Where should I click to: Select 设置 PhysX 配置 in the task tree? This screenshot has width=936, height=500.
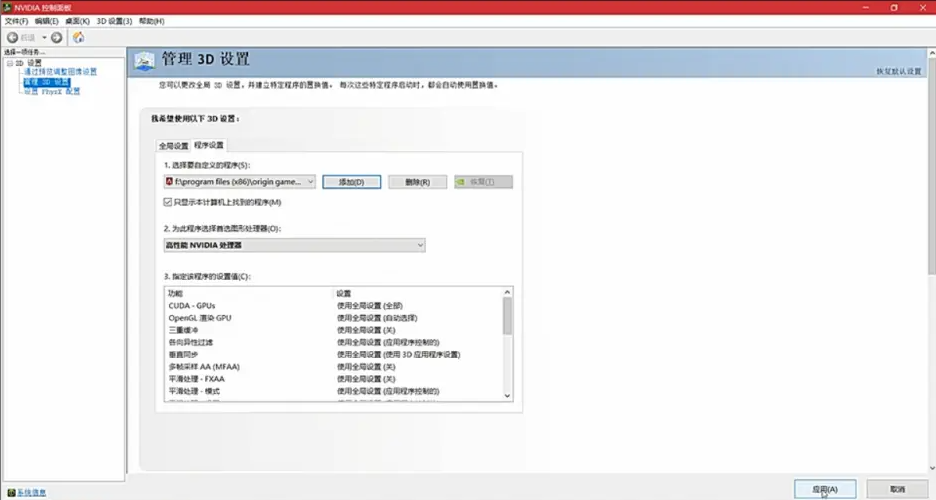click(x=52, y=92)
